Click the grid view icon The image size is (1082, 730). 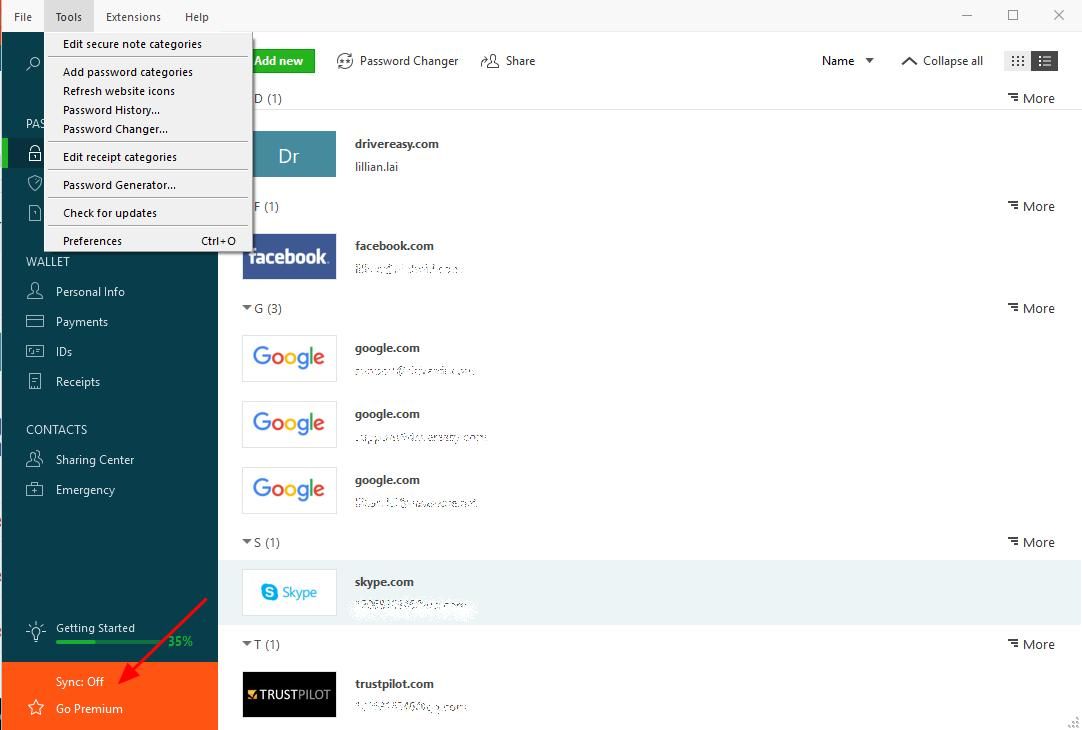[x=1018, y=61]
